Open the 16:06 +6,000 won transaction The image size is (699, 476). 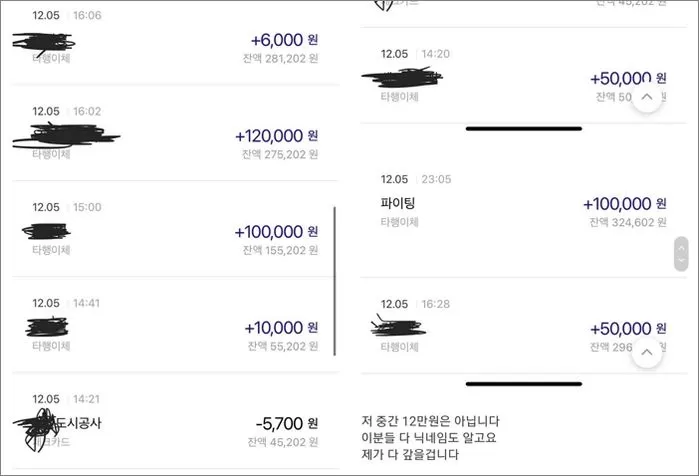point(175,41)
